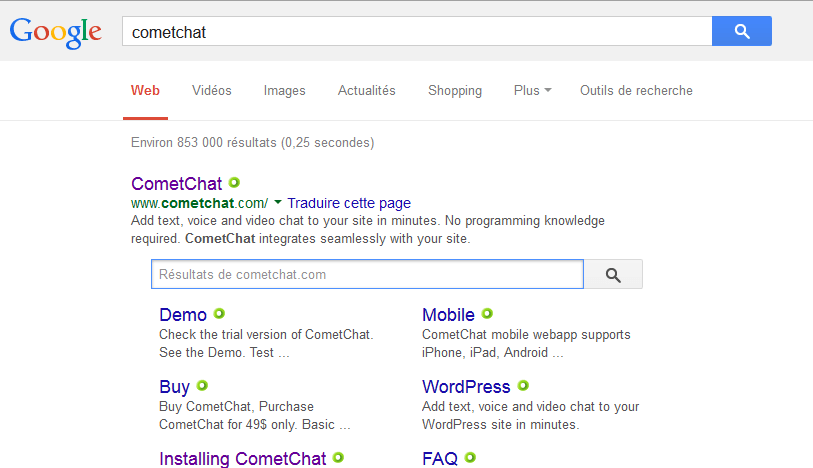Click the blue Google search magnifier button
Viewport: 813px width, 468px height.
741,31
